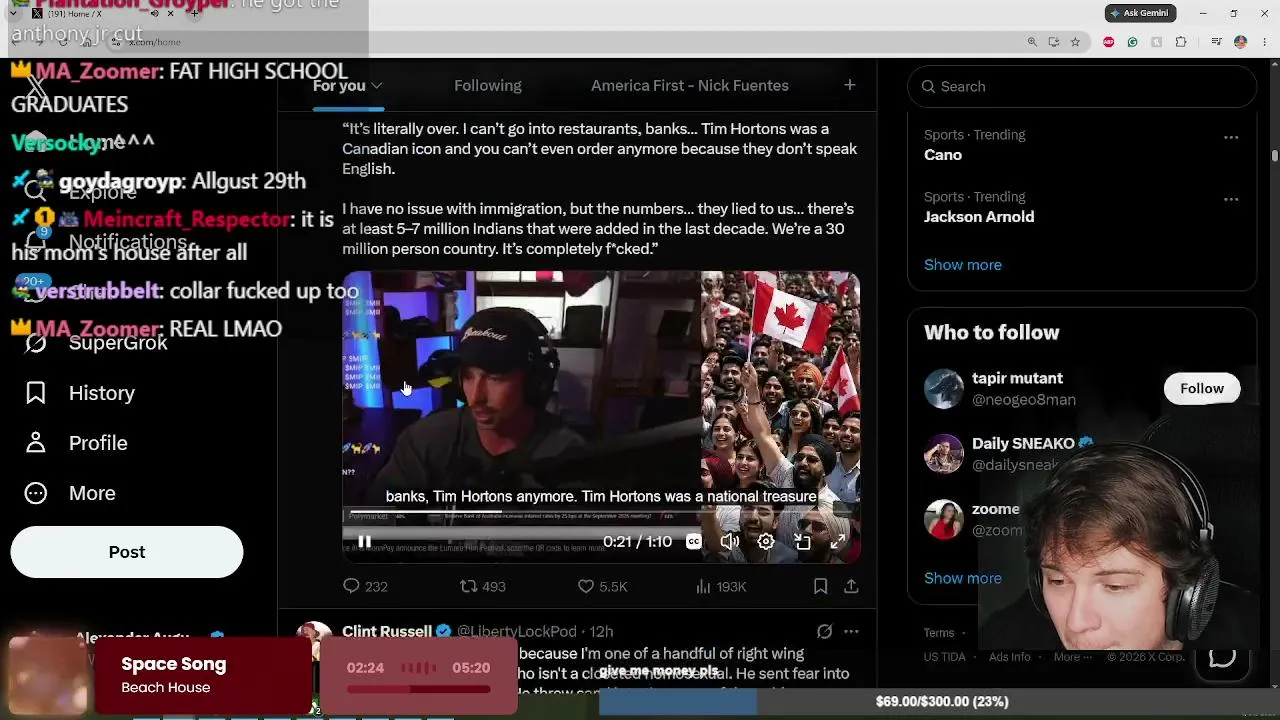Click the install app icon in address bar
The width and height of the screenshot is (1280, 720).
click(x=1054, y=42)
